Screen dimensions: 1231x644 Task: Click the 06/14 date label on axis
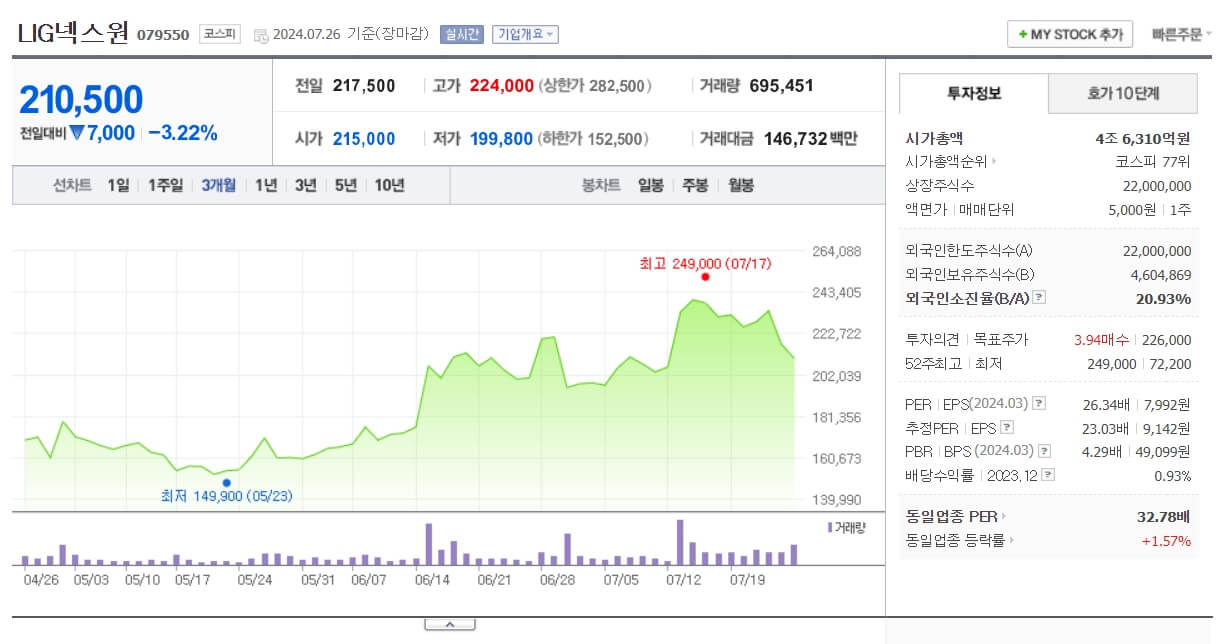click(x=432, y=579)
